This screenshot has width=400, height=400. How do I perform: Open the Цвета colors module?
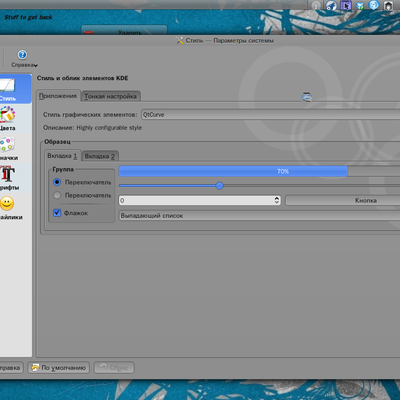point(7,114)
